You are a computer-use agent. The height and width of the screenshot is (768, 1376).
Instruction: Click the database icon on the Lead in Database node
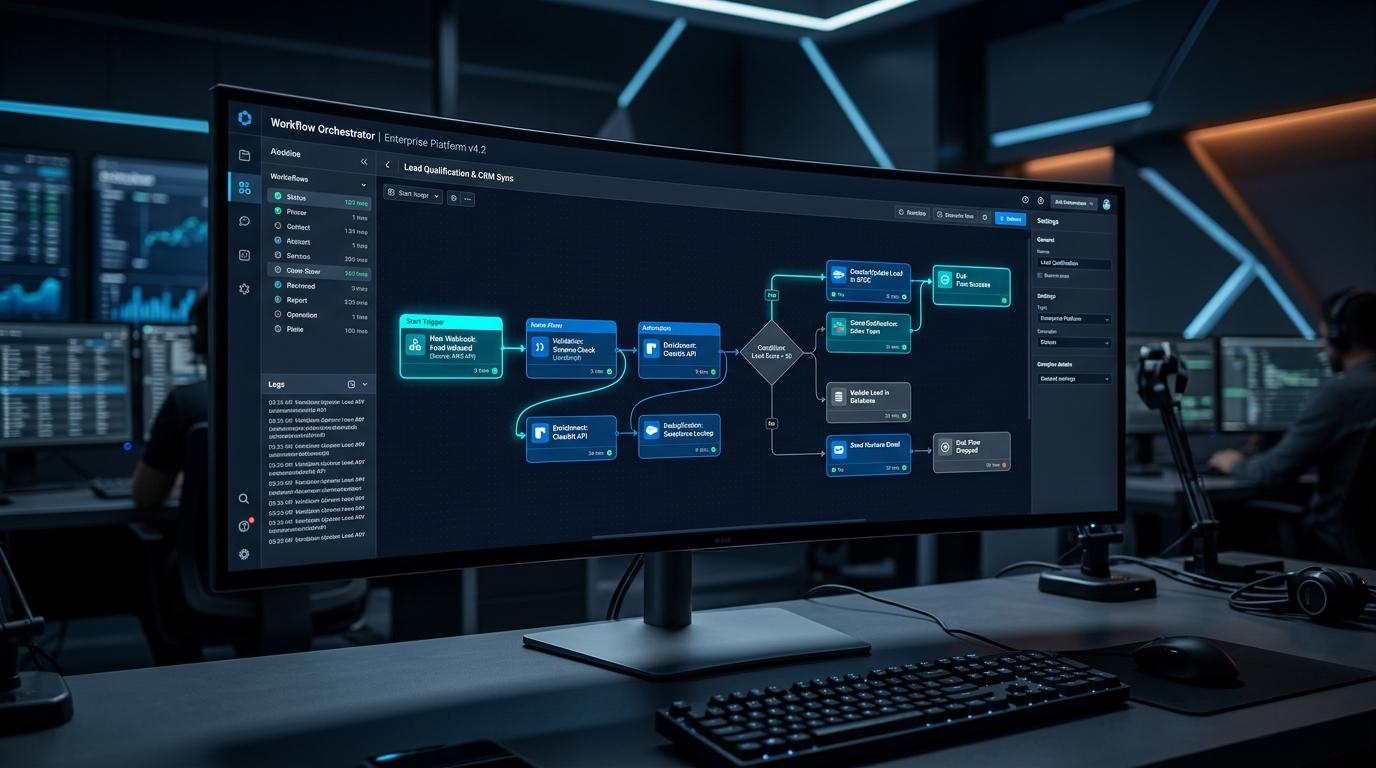[839, 397]
